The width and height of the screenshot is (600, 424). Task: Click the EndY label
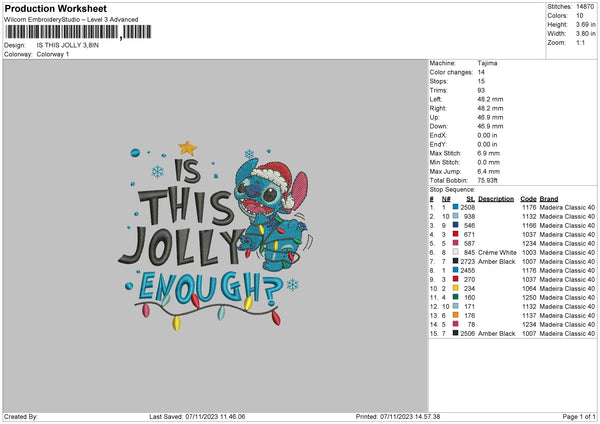438,144
